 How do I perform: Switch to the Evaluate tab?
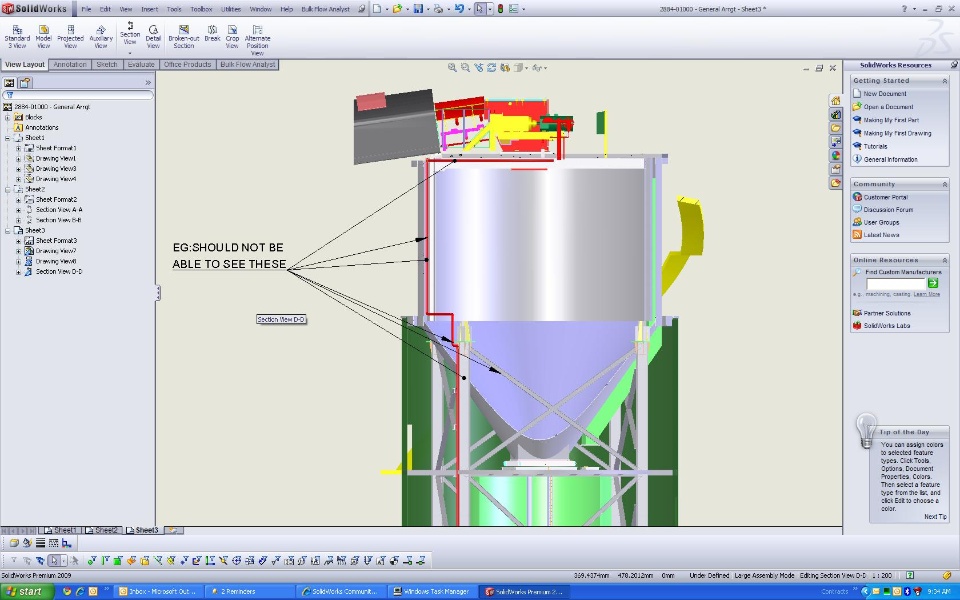(141, 64)
